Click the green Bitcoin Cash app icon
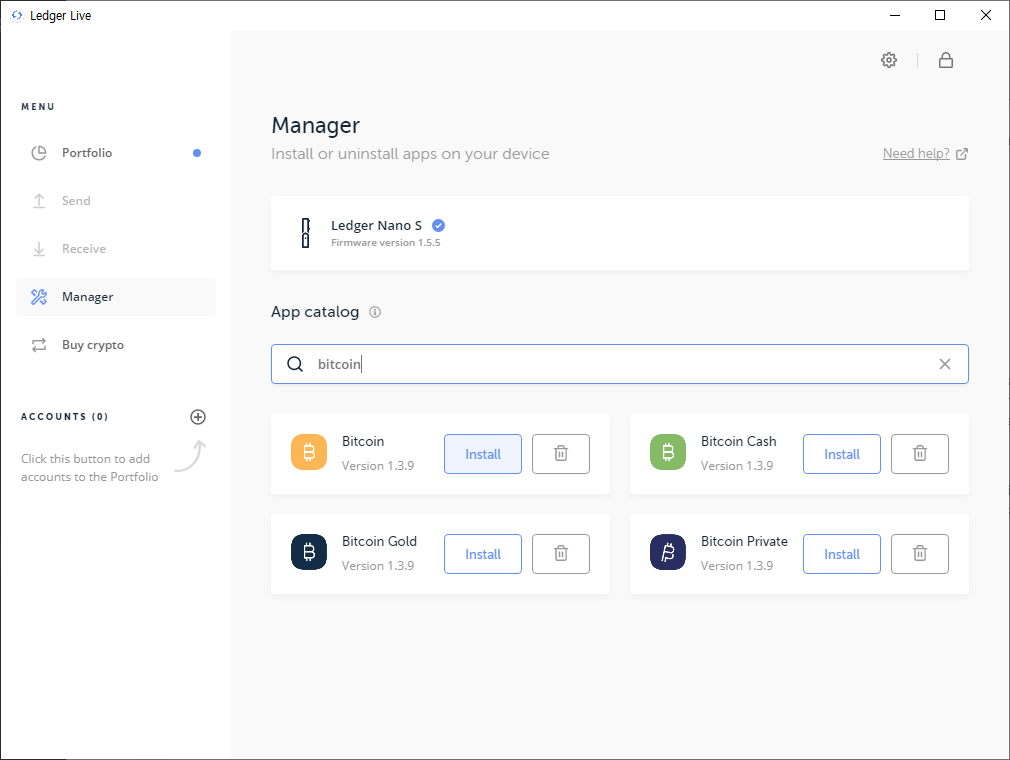The image size is (1010, 760). [x=668, y=452]
